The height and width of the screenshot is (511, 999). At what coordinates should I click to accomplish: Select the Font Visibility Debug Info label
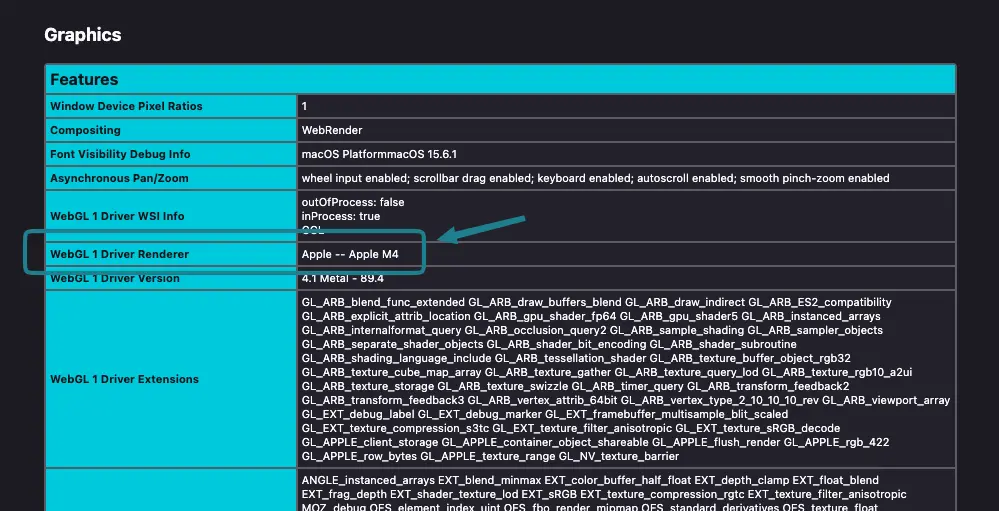click(120, 154)
